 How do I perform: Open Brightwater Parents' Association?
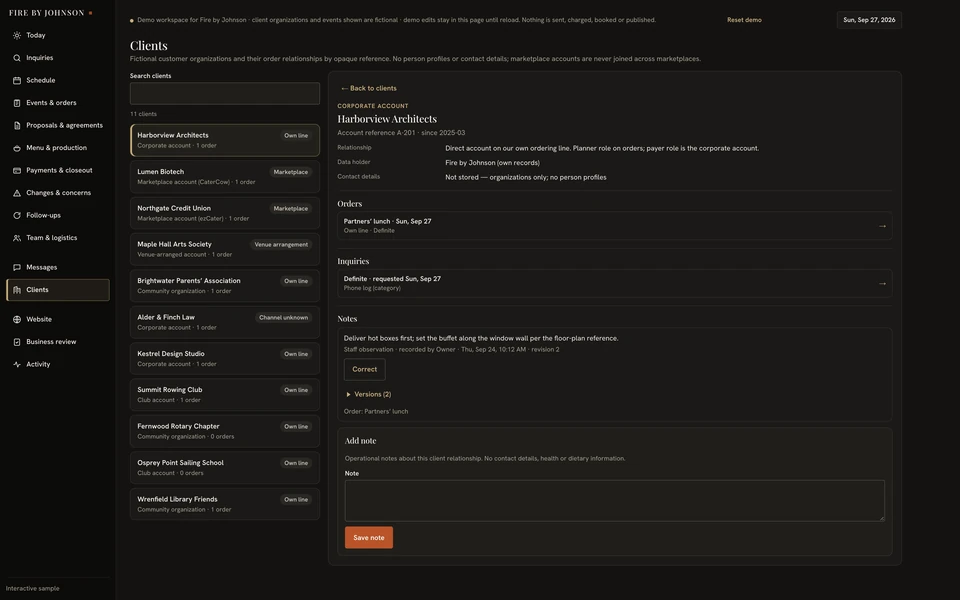pos(225,286)
